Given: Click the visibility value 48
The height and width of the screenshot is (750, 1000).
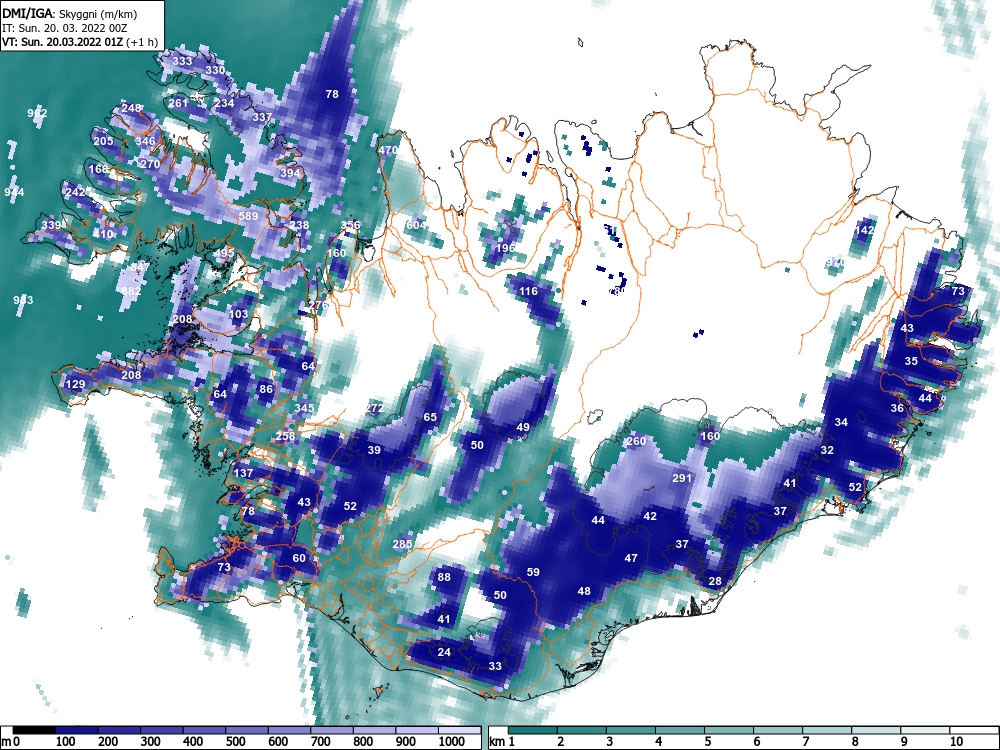Looking at the screenshot, I should click(x=584, y=591).
